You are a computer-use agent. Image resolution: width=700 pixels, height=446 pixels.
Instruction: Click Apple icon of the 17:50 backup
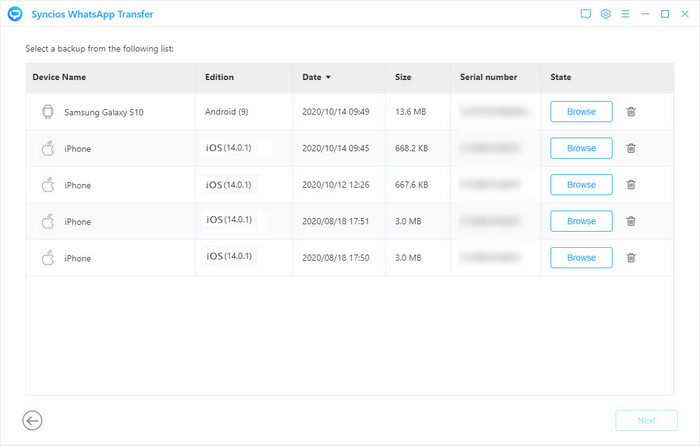[48, 258]
